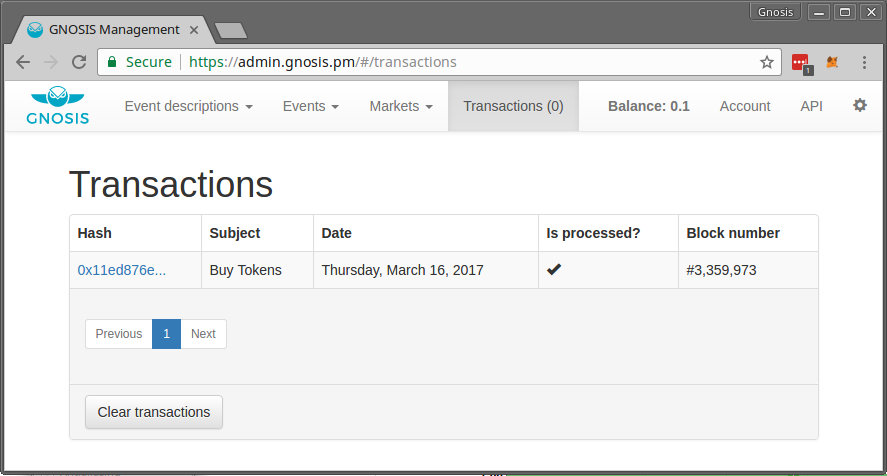Screen dimensions: 887x476
Task: Expand the Event descriptions dropdown
Action: point(188,106)
